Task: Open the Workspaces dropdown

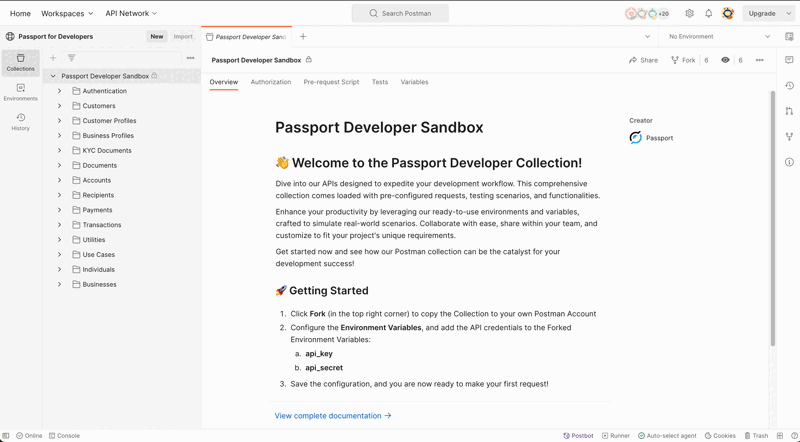Action: pos(67,13)
